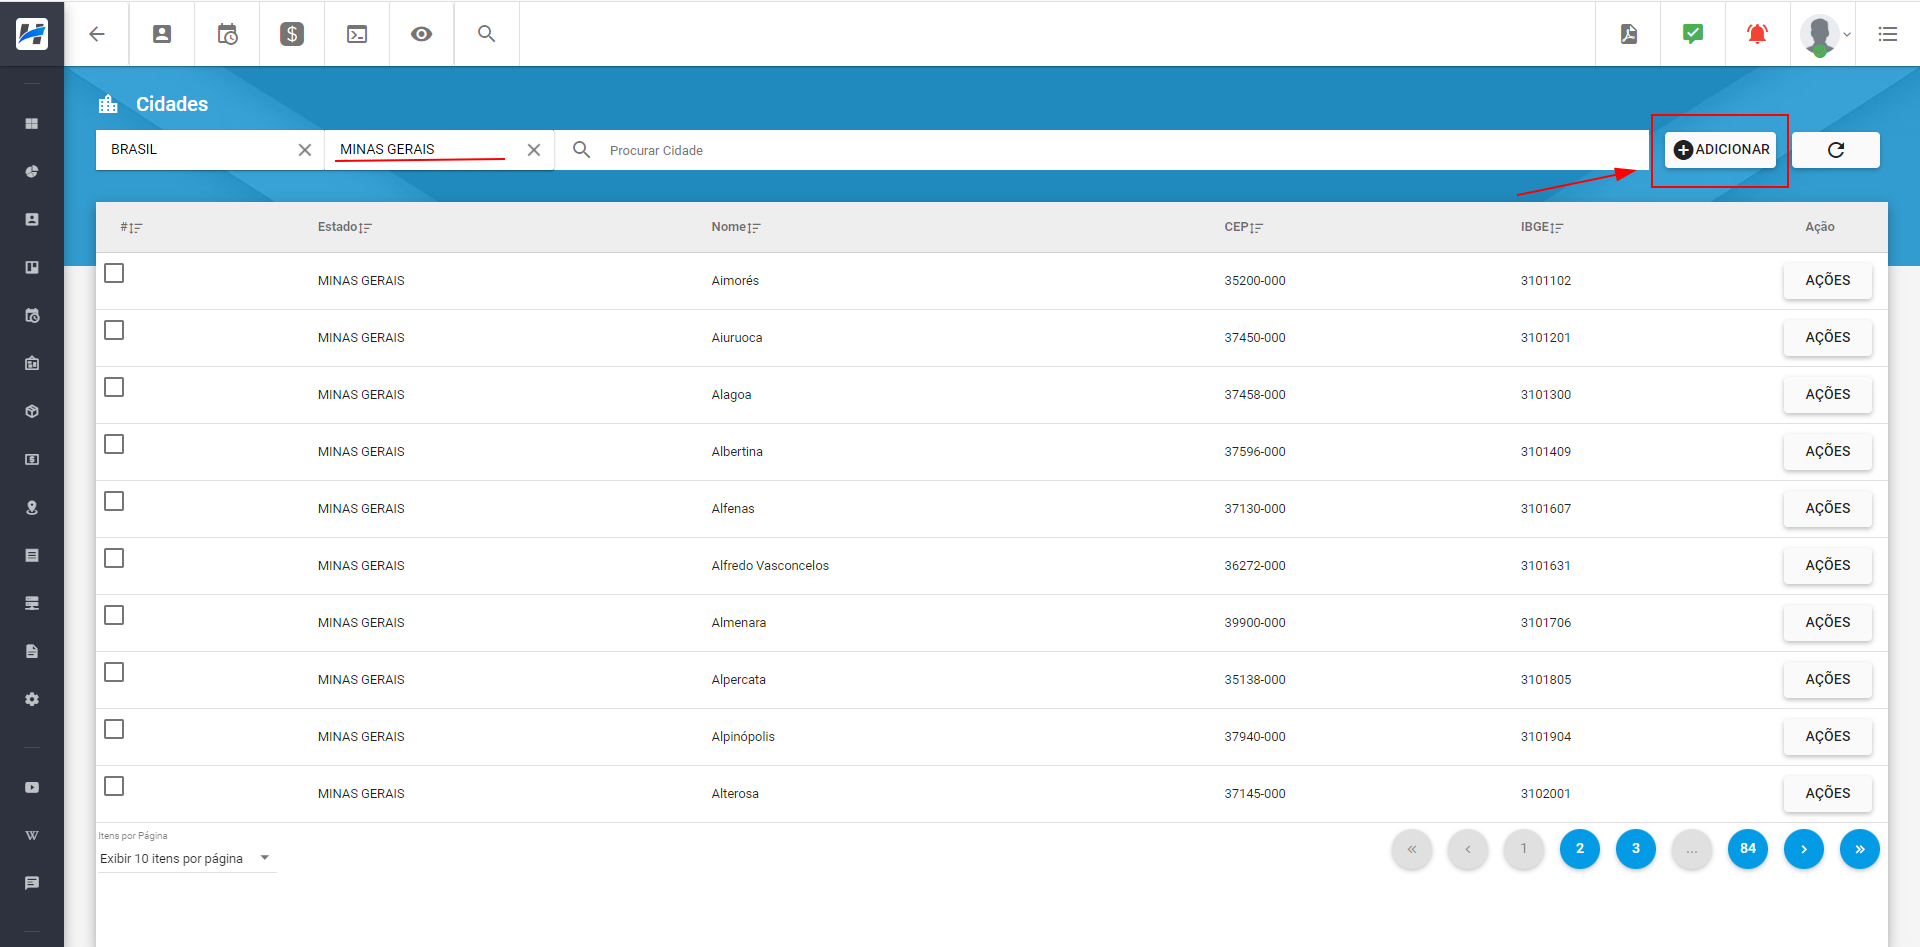Open the sidebar map pin icon

point(32,507)
